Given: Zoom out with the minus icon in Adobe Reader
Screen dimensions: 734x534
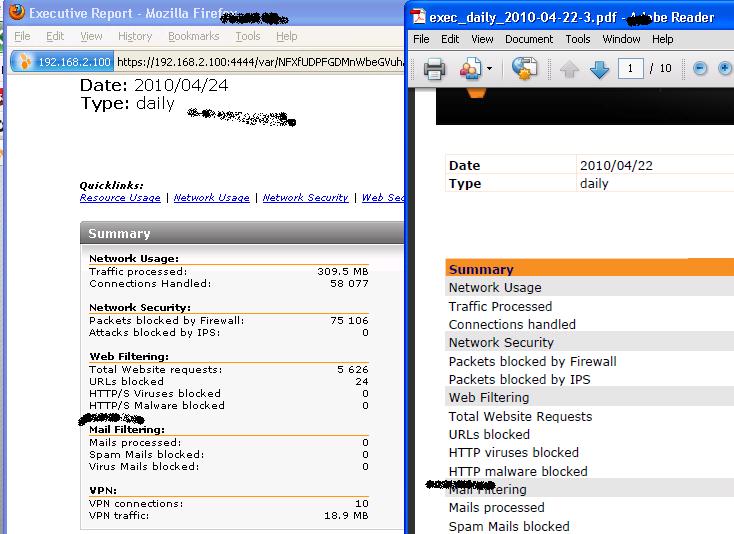Looking at the screenshot, I should 700,69.
